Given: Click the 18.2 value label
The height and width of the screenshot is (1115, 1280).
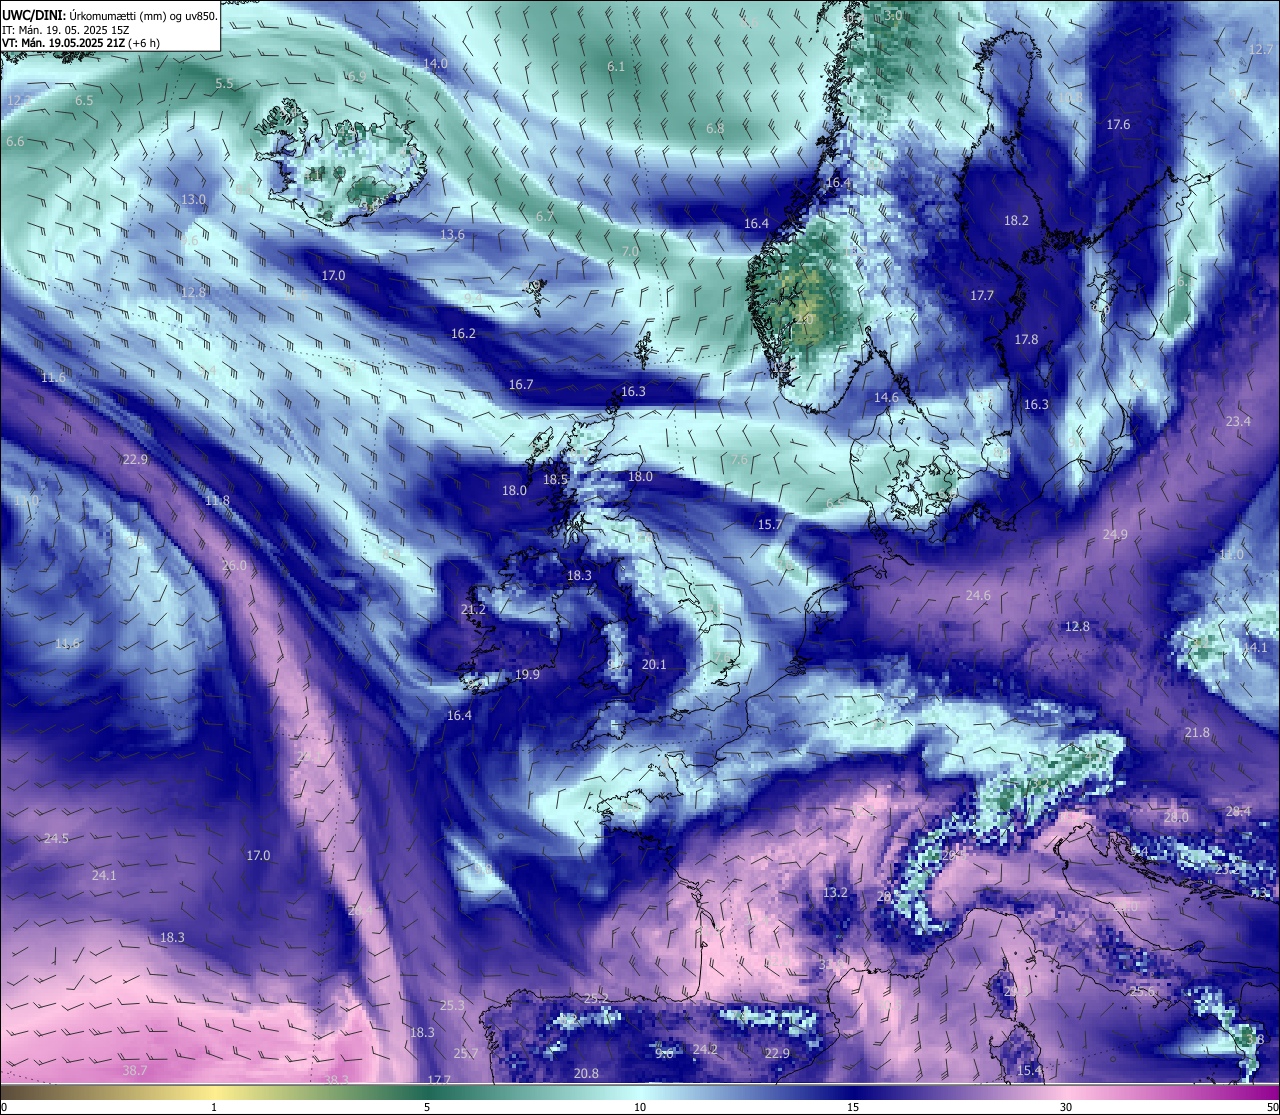Looking at the screenshot, I should (x=1016, y=220).
